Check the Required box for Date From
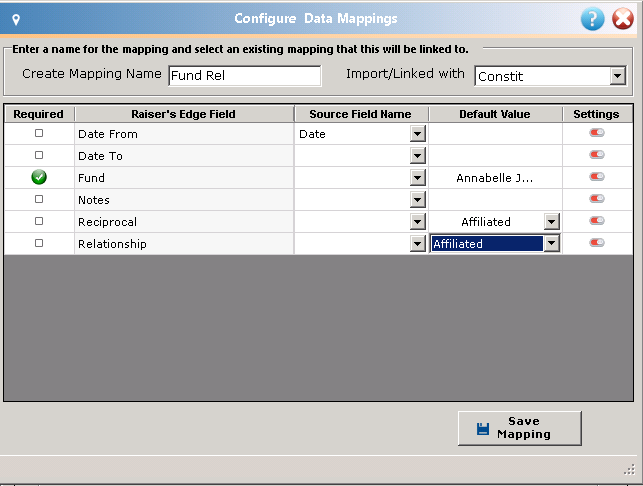Viewport: 643px width, 486px height. (39, 133)
